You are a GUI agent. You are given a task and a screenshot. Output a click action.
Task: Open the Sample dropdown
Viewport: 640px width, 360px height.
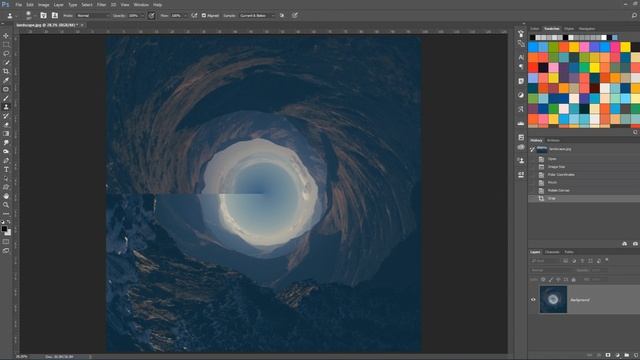[x=256, y=16]
